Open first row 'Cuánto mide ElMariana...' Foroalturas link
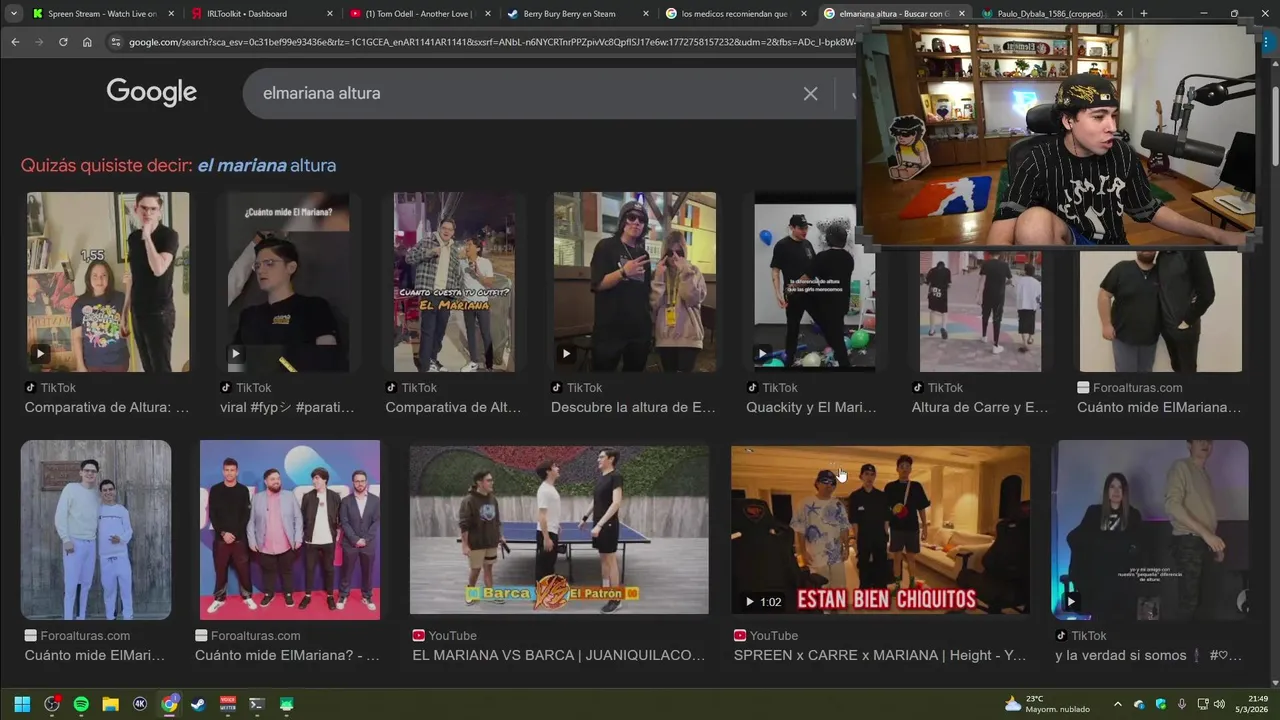 click(1159, 407)
